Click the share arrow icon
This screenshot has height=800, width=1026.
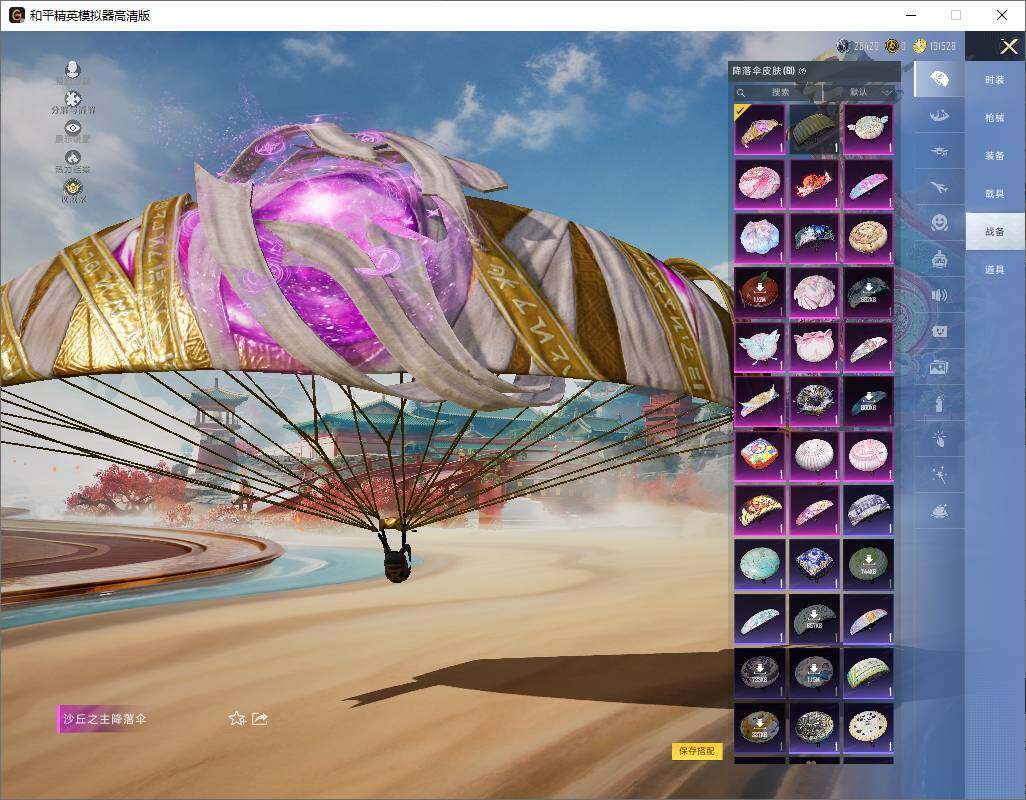pos(260,719)
